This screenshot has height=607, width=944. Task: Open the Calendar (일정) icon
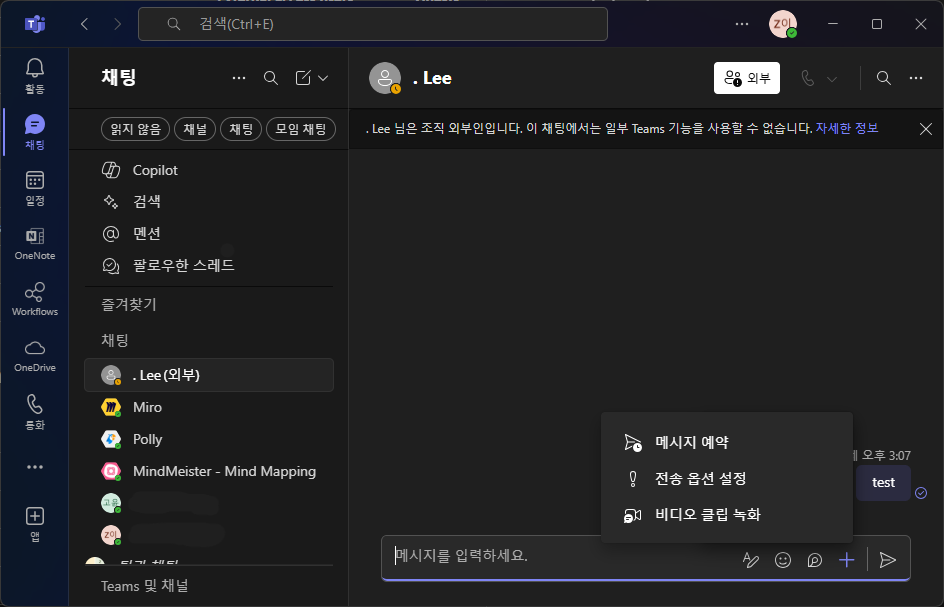point(34,188)
